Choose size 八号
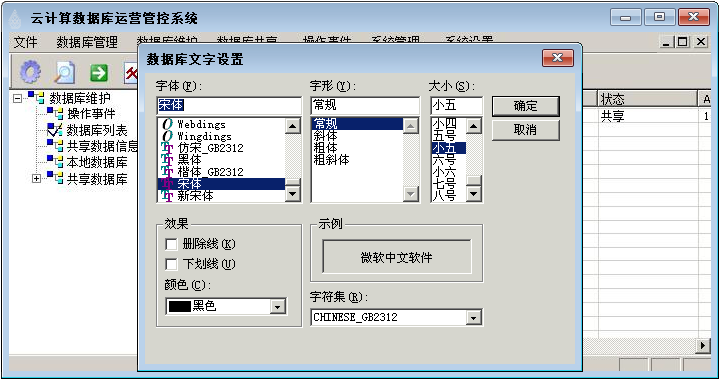This screenshot has width=720, height=380. click(449, 196)
